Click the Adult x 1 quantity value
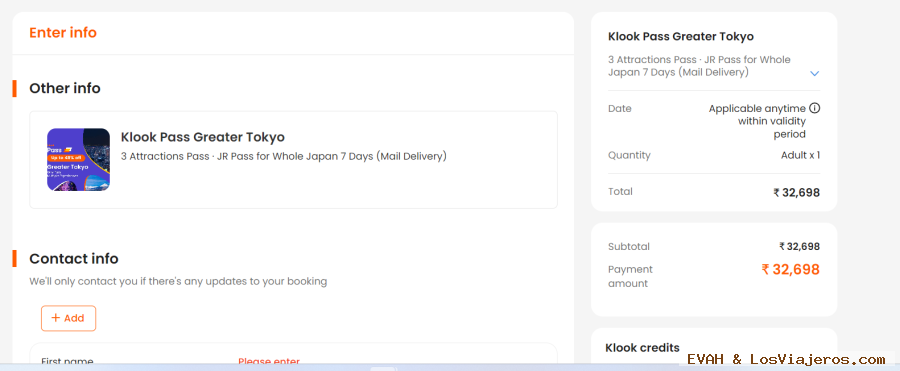 (x=800, y=155)
